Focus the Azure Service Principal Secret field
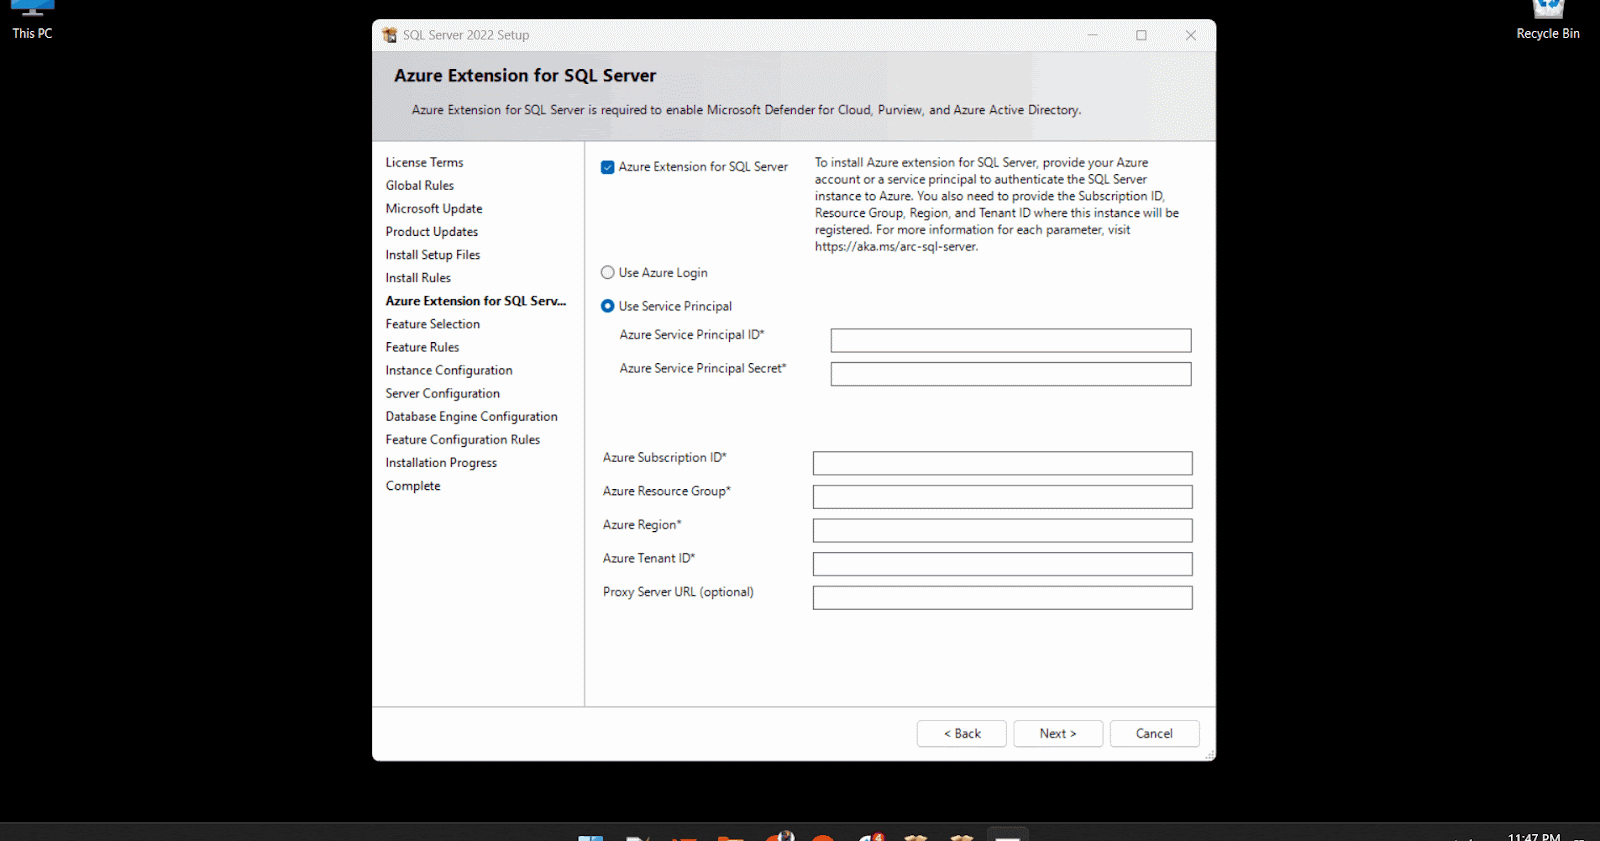 tap(1010, 374)
